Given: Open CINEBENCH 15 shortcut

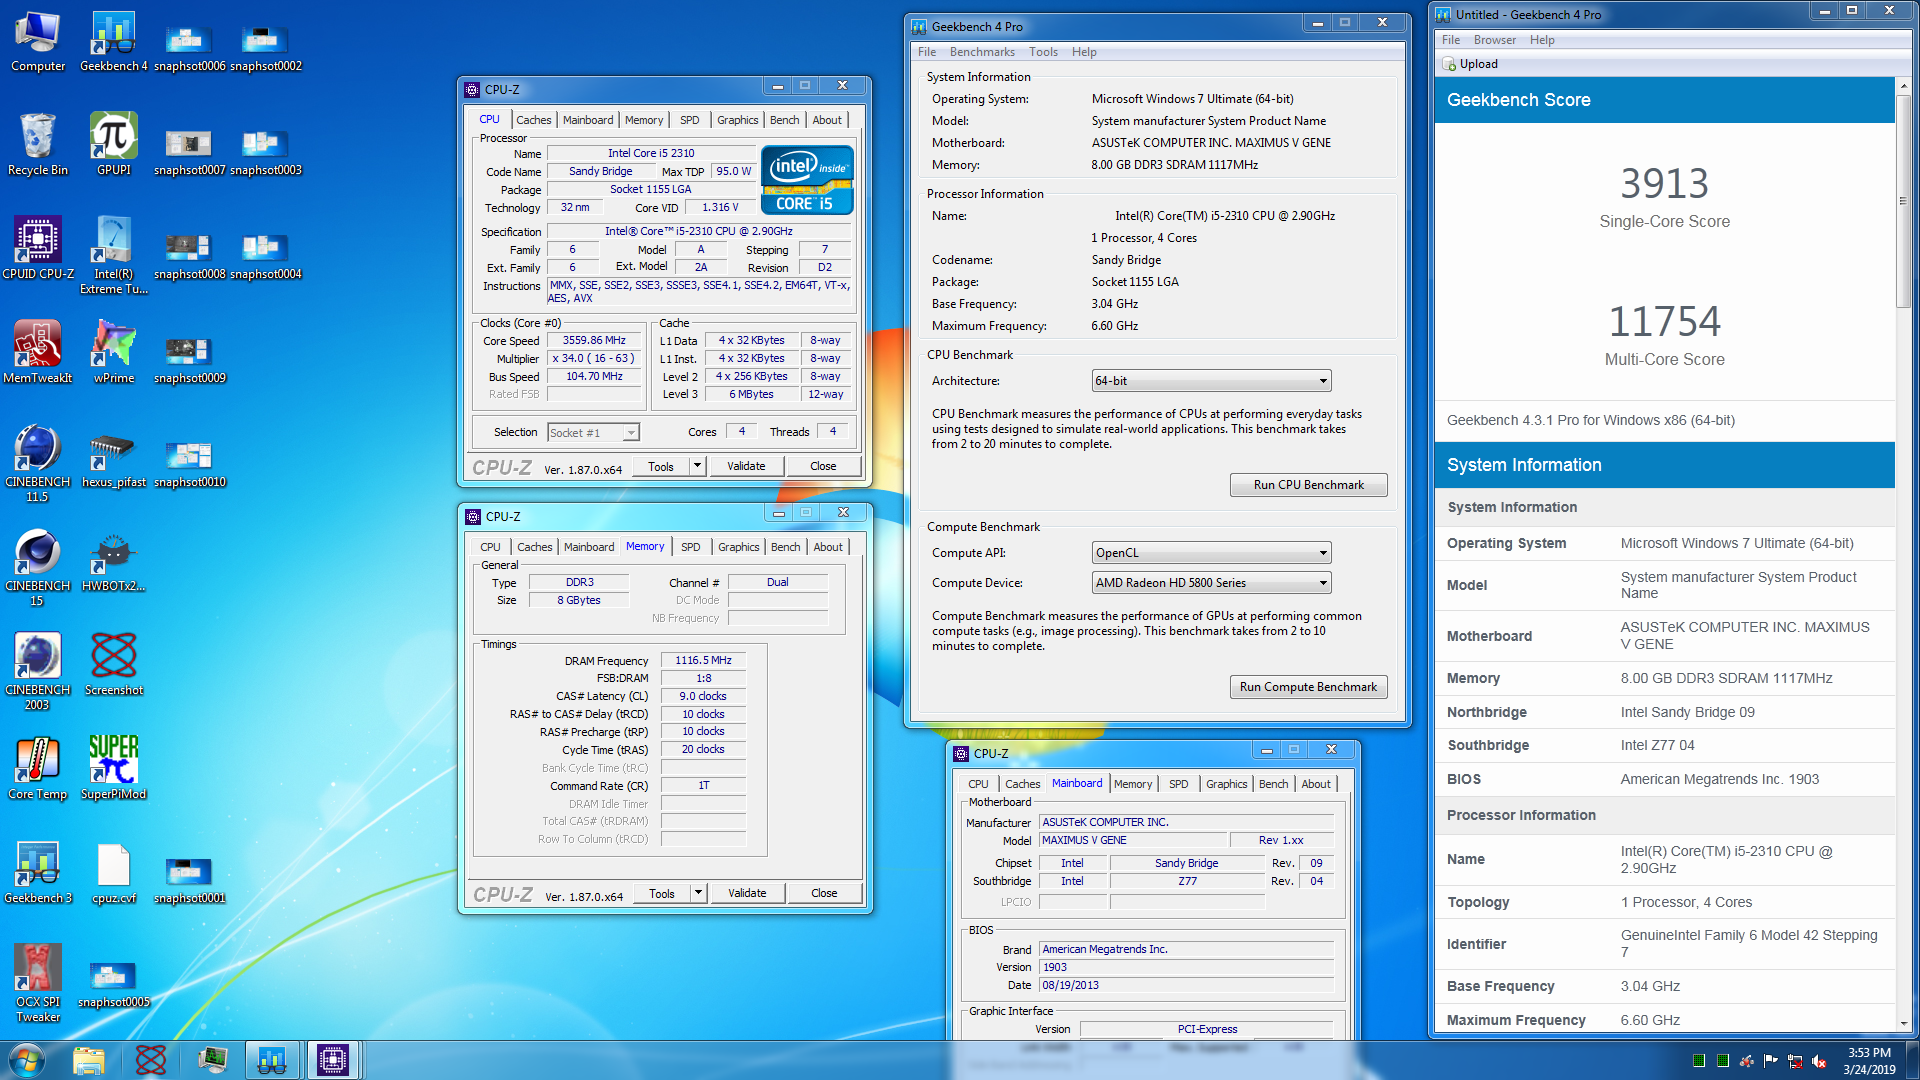Looking at the screenshot, I should pyautogui.click(x=38, y=567).
